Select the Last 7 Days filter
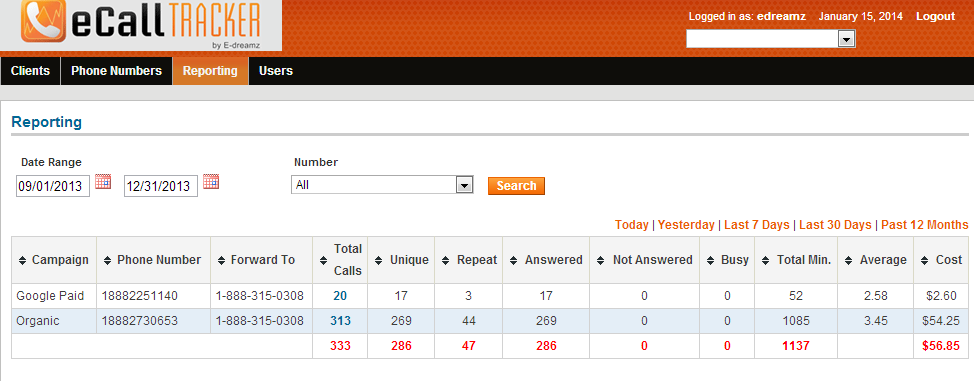 point(757,225)
